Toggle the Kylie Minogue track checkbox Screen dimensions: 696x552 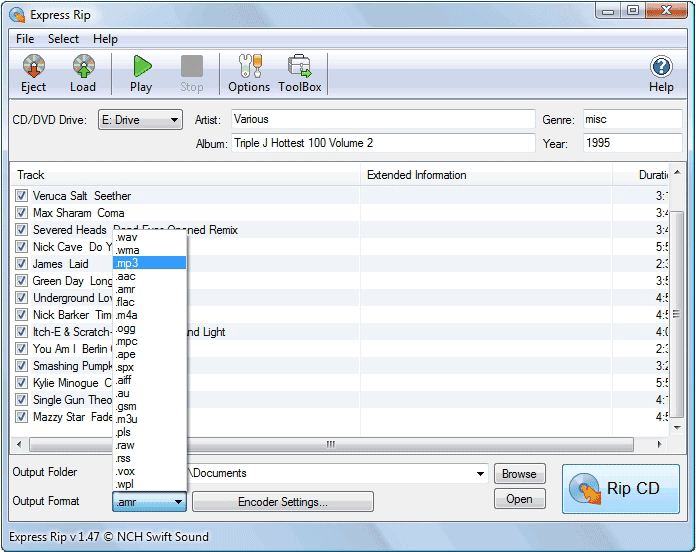coord(21,383)
